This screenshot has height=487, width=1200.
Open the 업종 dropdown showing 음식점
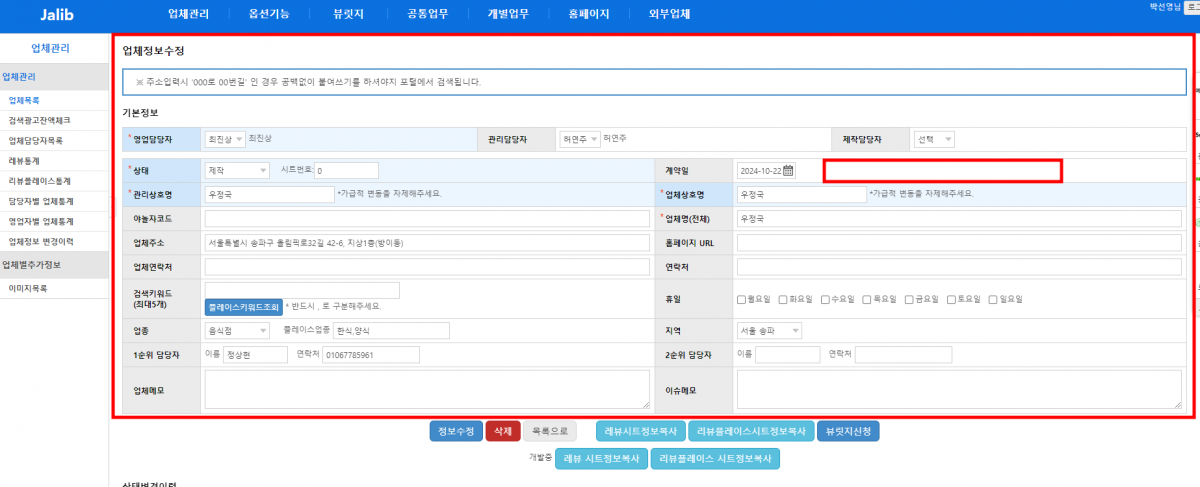(236, 331)
